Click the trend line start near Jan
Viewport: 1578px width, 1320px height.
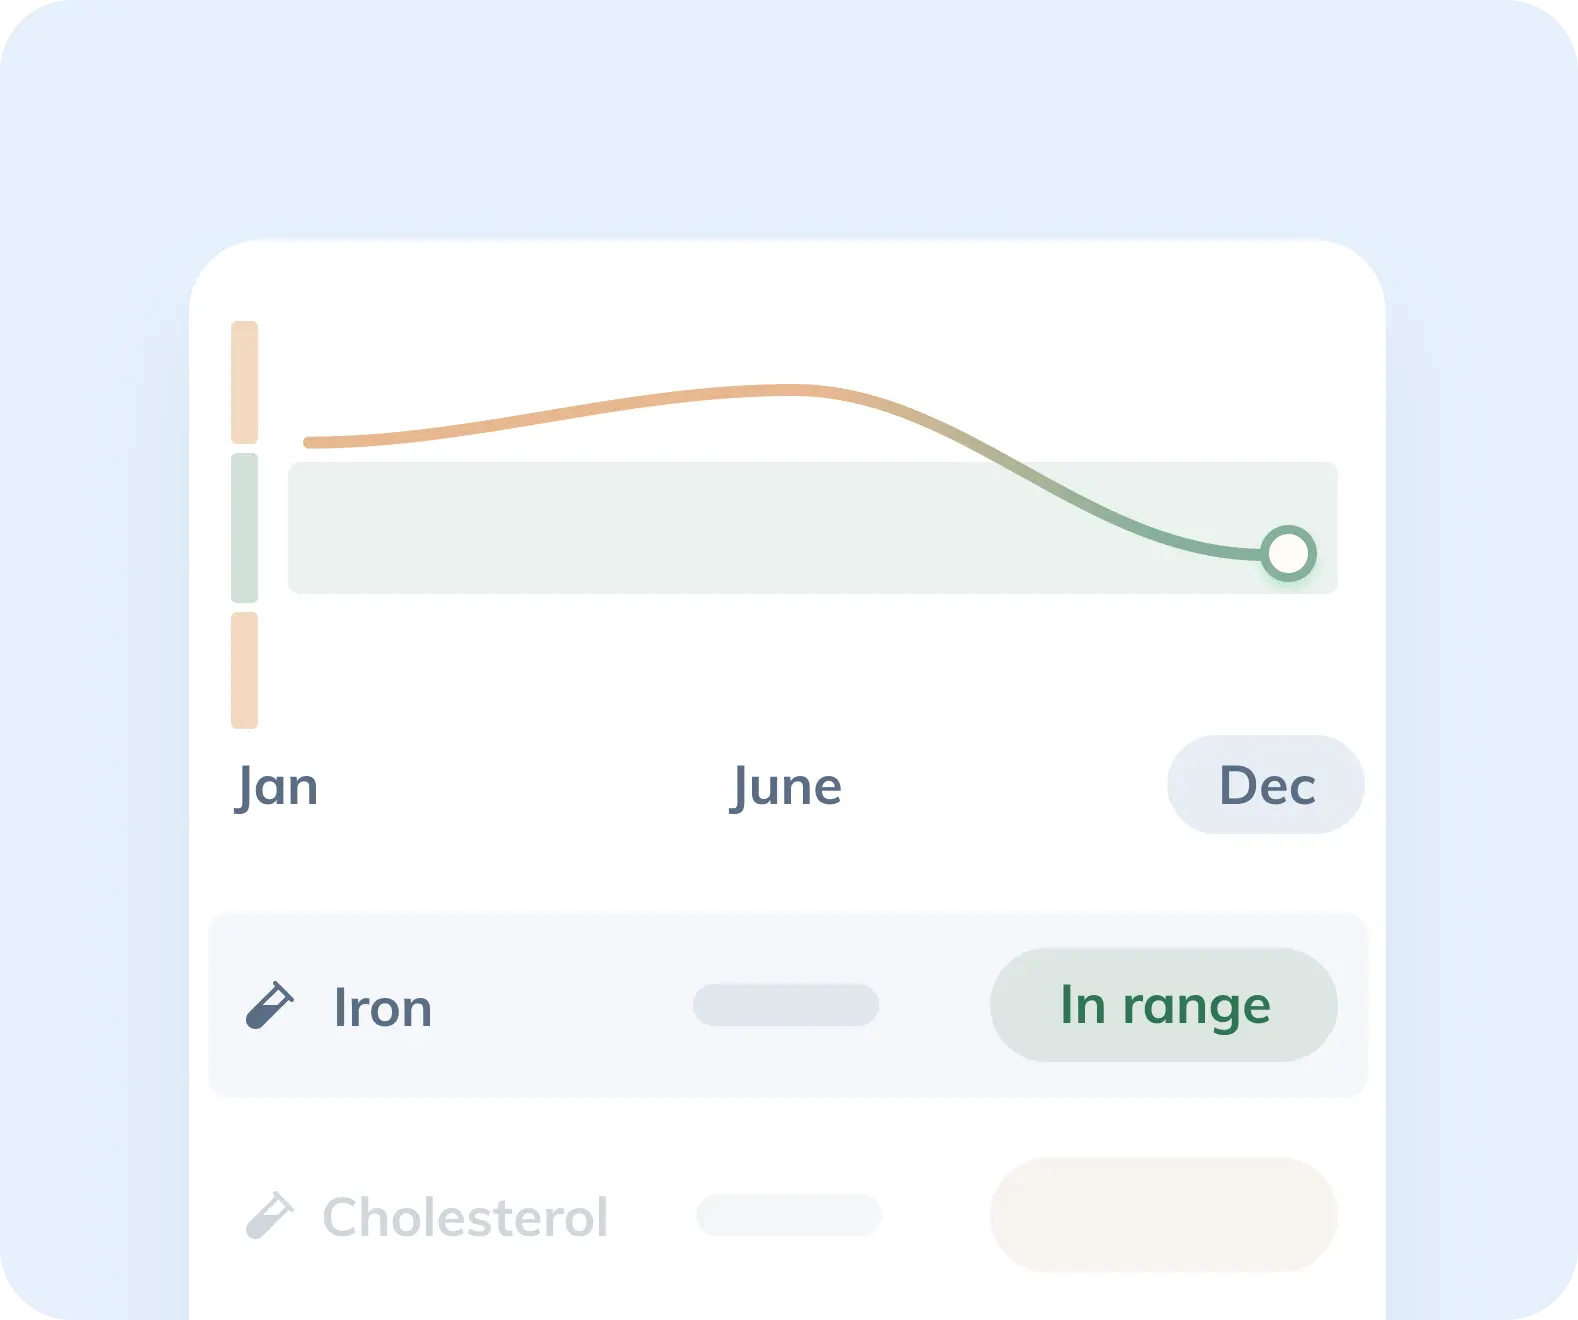310,442
